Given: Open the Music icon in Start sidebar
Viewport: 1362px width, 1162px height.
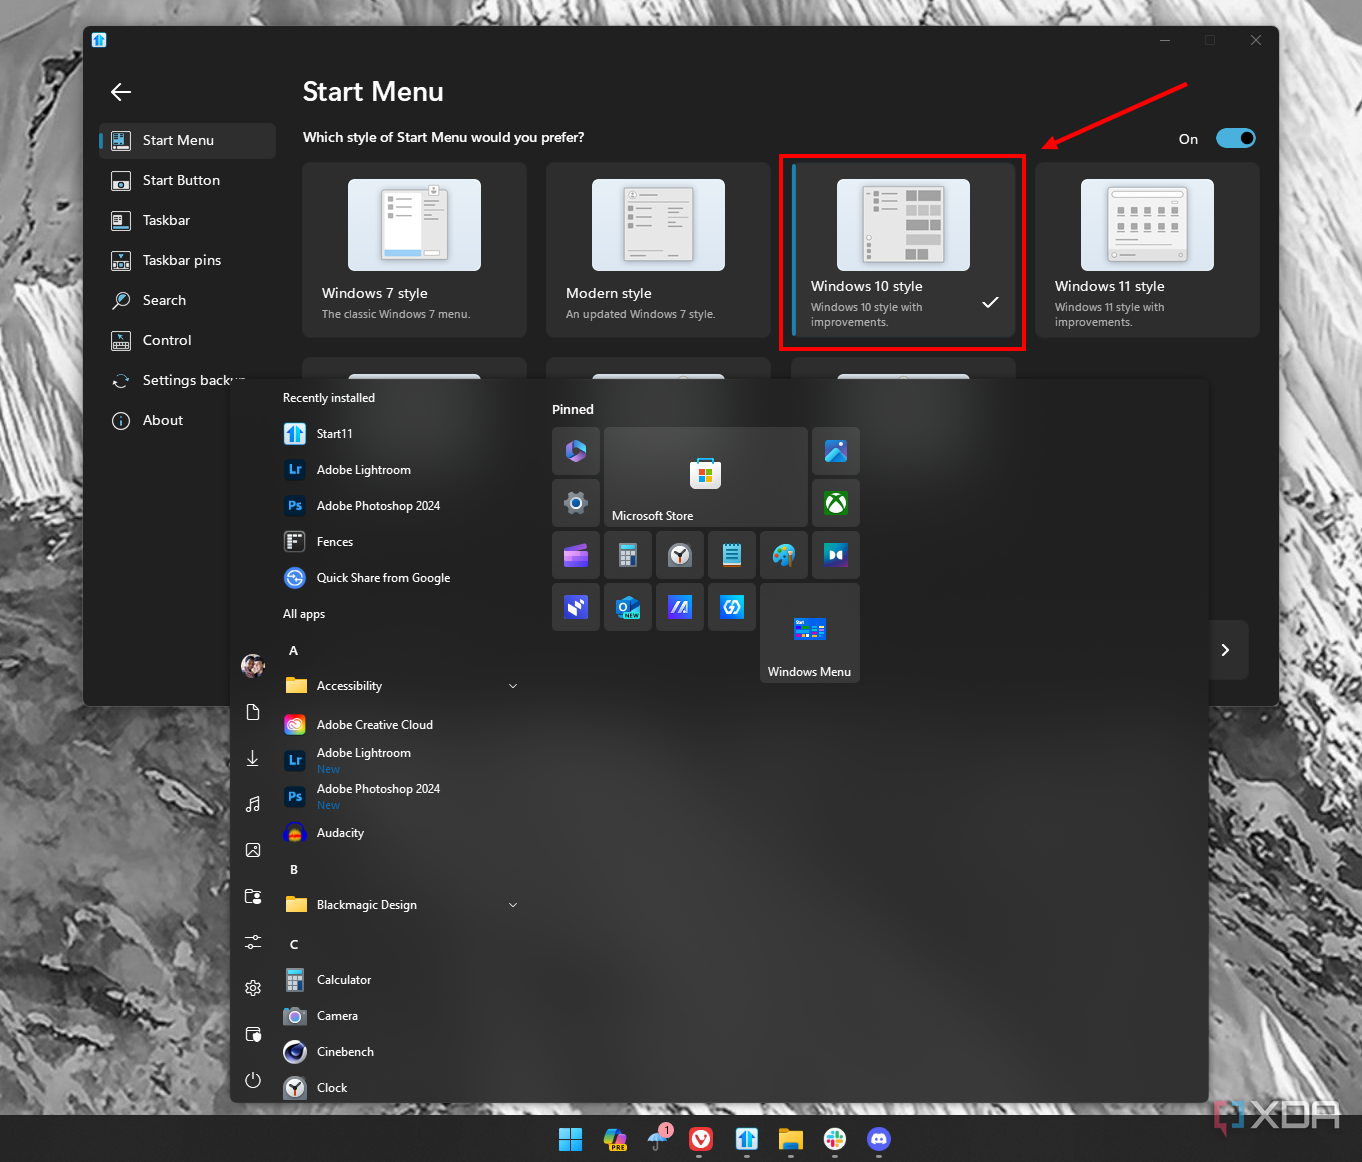Looking at the screenshot, I should click(x=253, y=804).
